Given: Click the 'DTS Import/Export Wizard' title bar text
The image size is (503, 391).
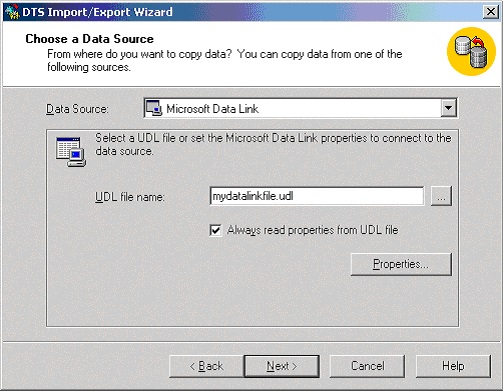Looking at the screenshot, I should (x=97, y=12).
